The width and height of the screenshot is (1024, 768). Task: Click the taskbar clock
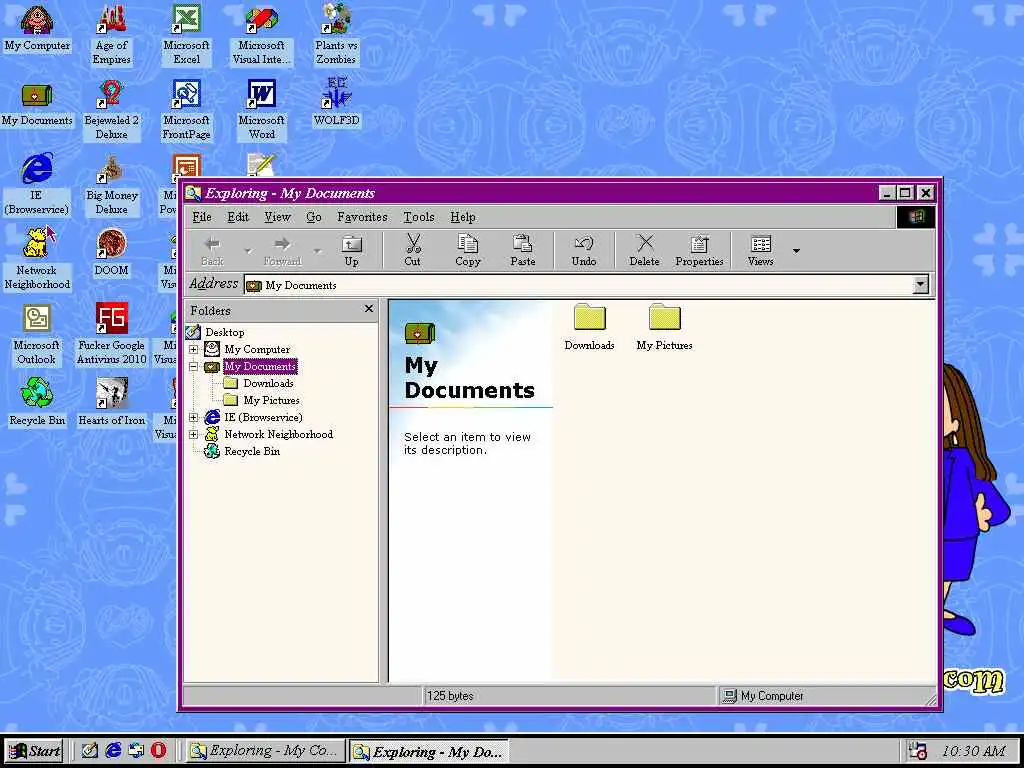pos(973,751)
